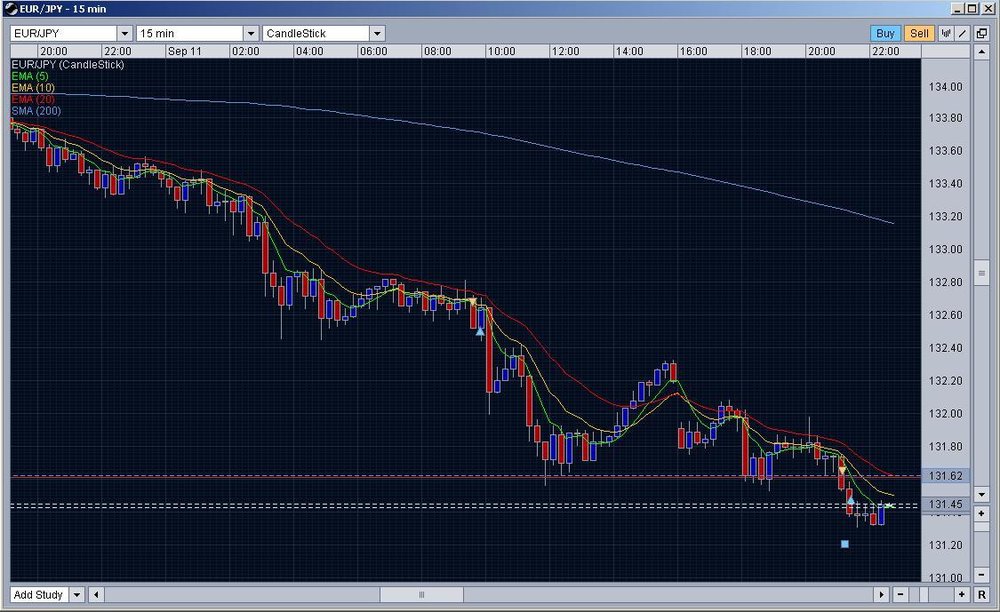Click the horizontal scrollbar thumb
The width and height of the screenshot is (1000, 612).
[422, 595]
